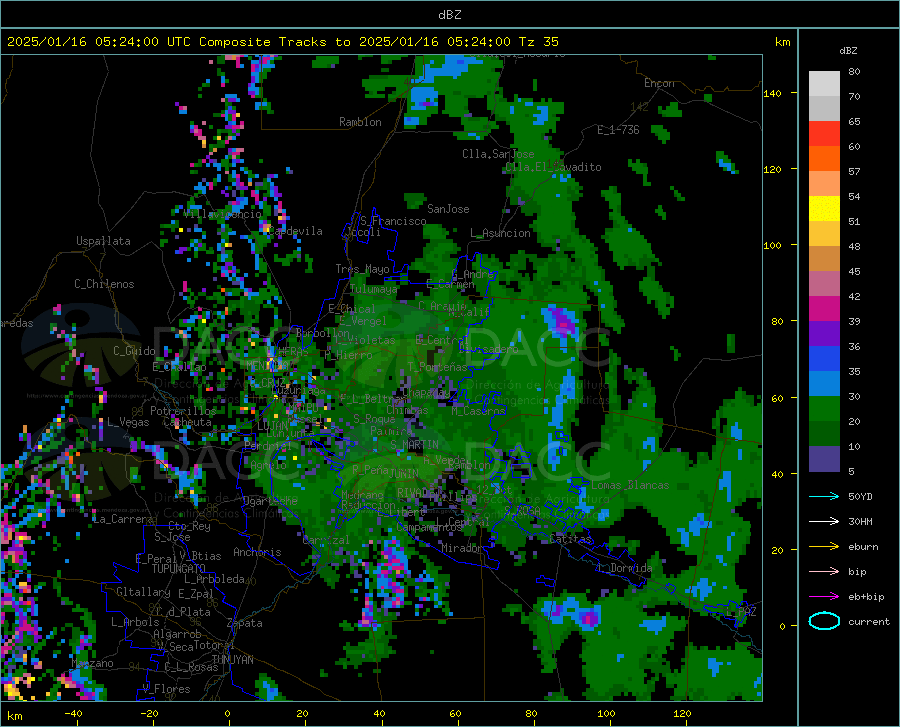Click the 100 km vertical axis tick
Image resolution: width=900 pixels, height=727 pixels.
773,245
